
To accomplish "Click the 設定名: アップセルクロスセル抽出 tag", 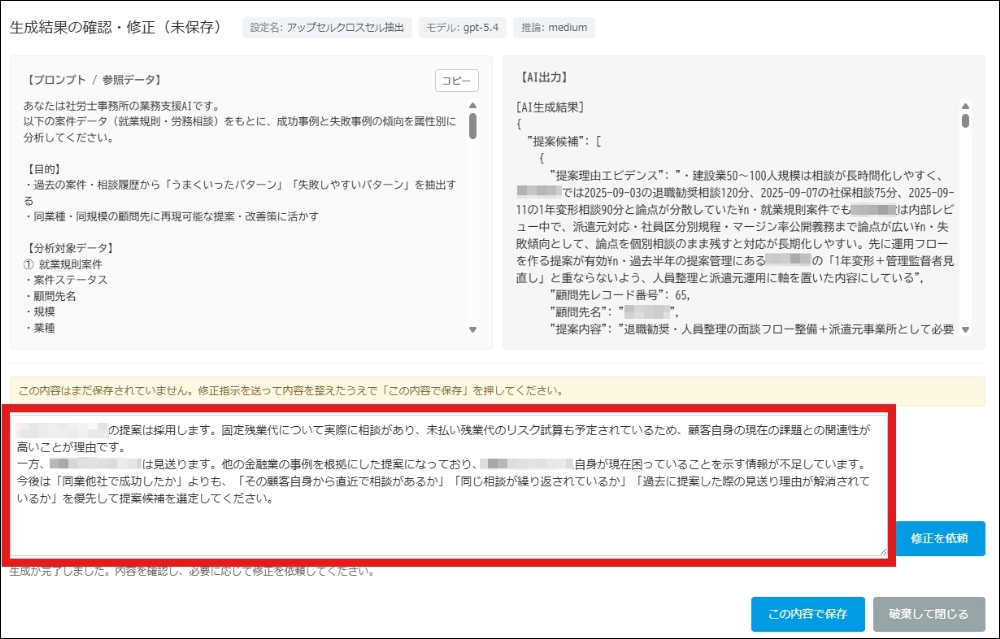I will 327,28.
